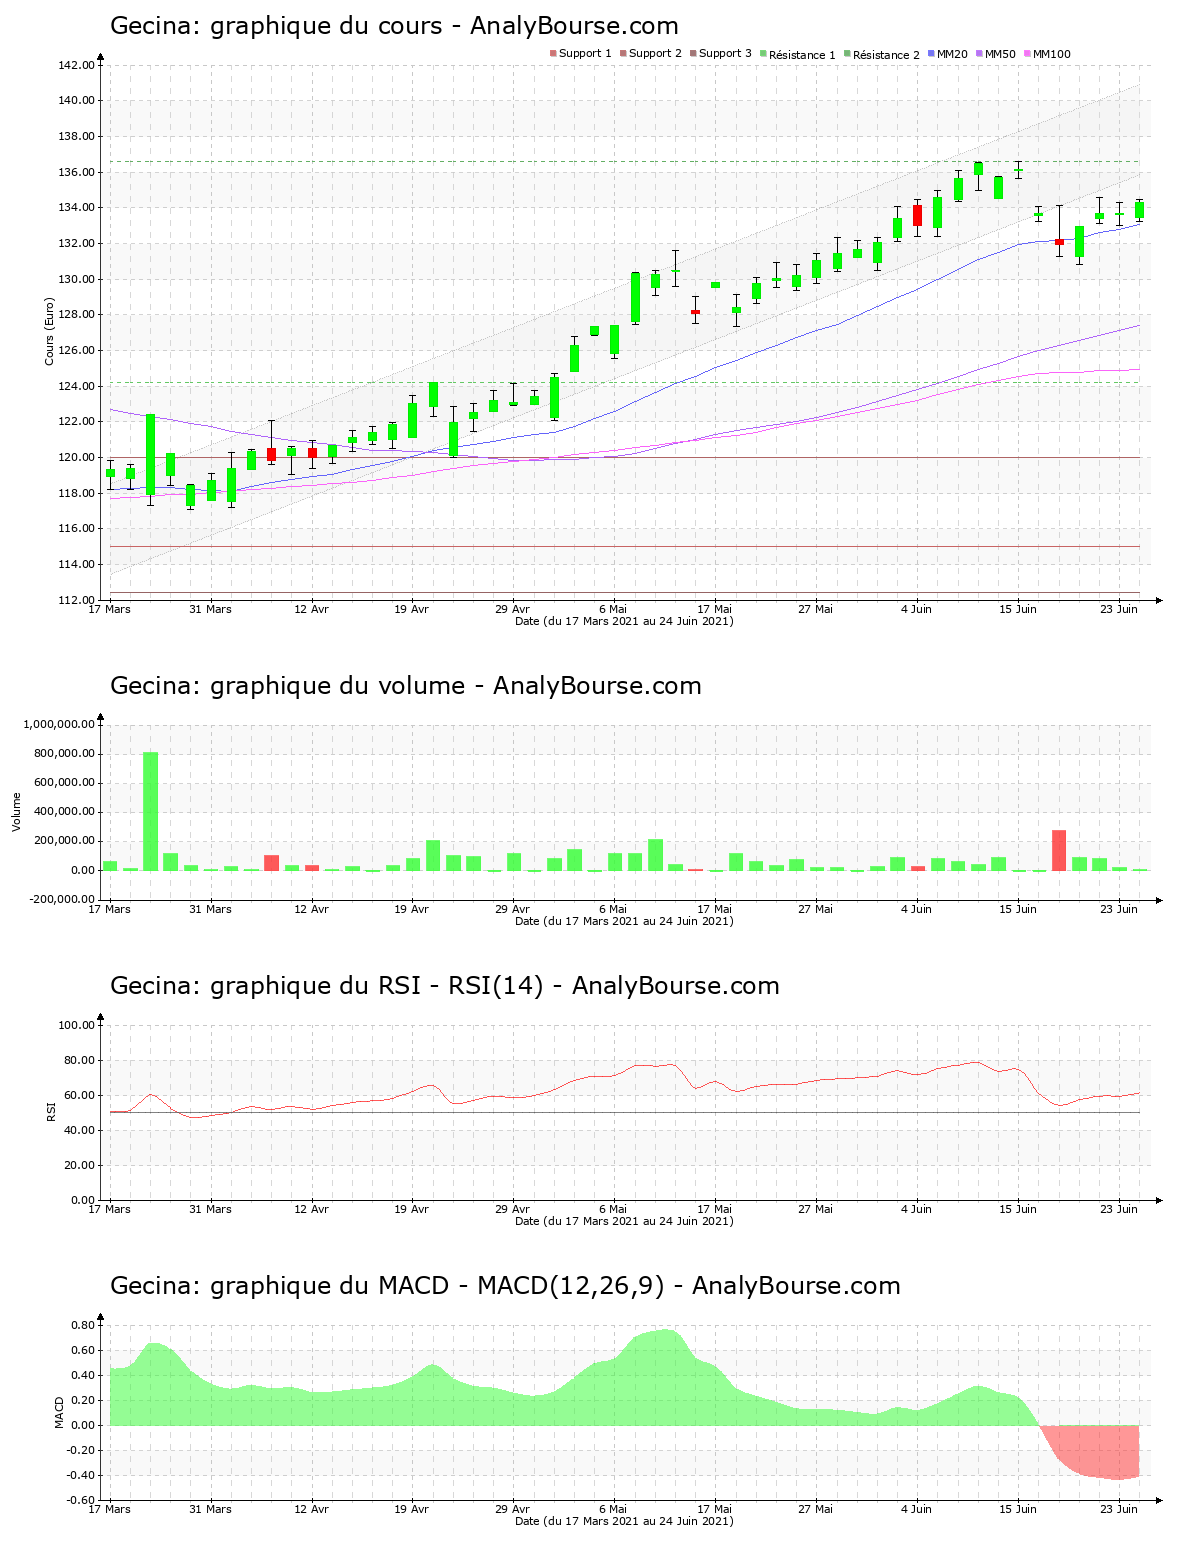Click the 'RSI' vertical axis label
The height and width of the screenshot is (1550, 1200).
click(50, 1111)
